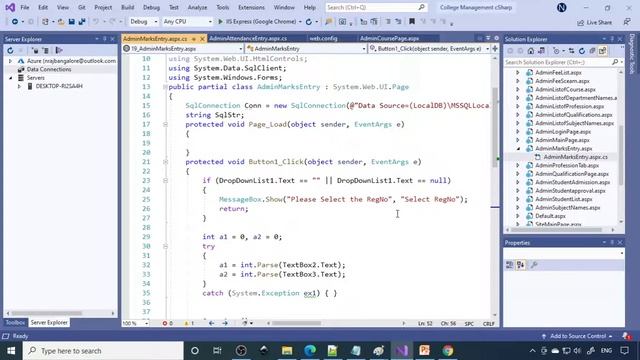Open PowerPoint from the taskbar
This screenshot has width=640, height=360.
click(x=424, y=351)
